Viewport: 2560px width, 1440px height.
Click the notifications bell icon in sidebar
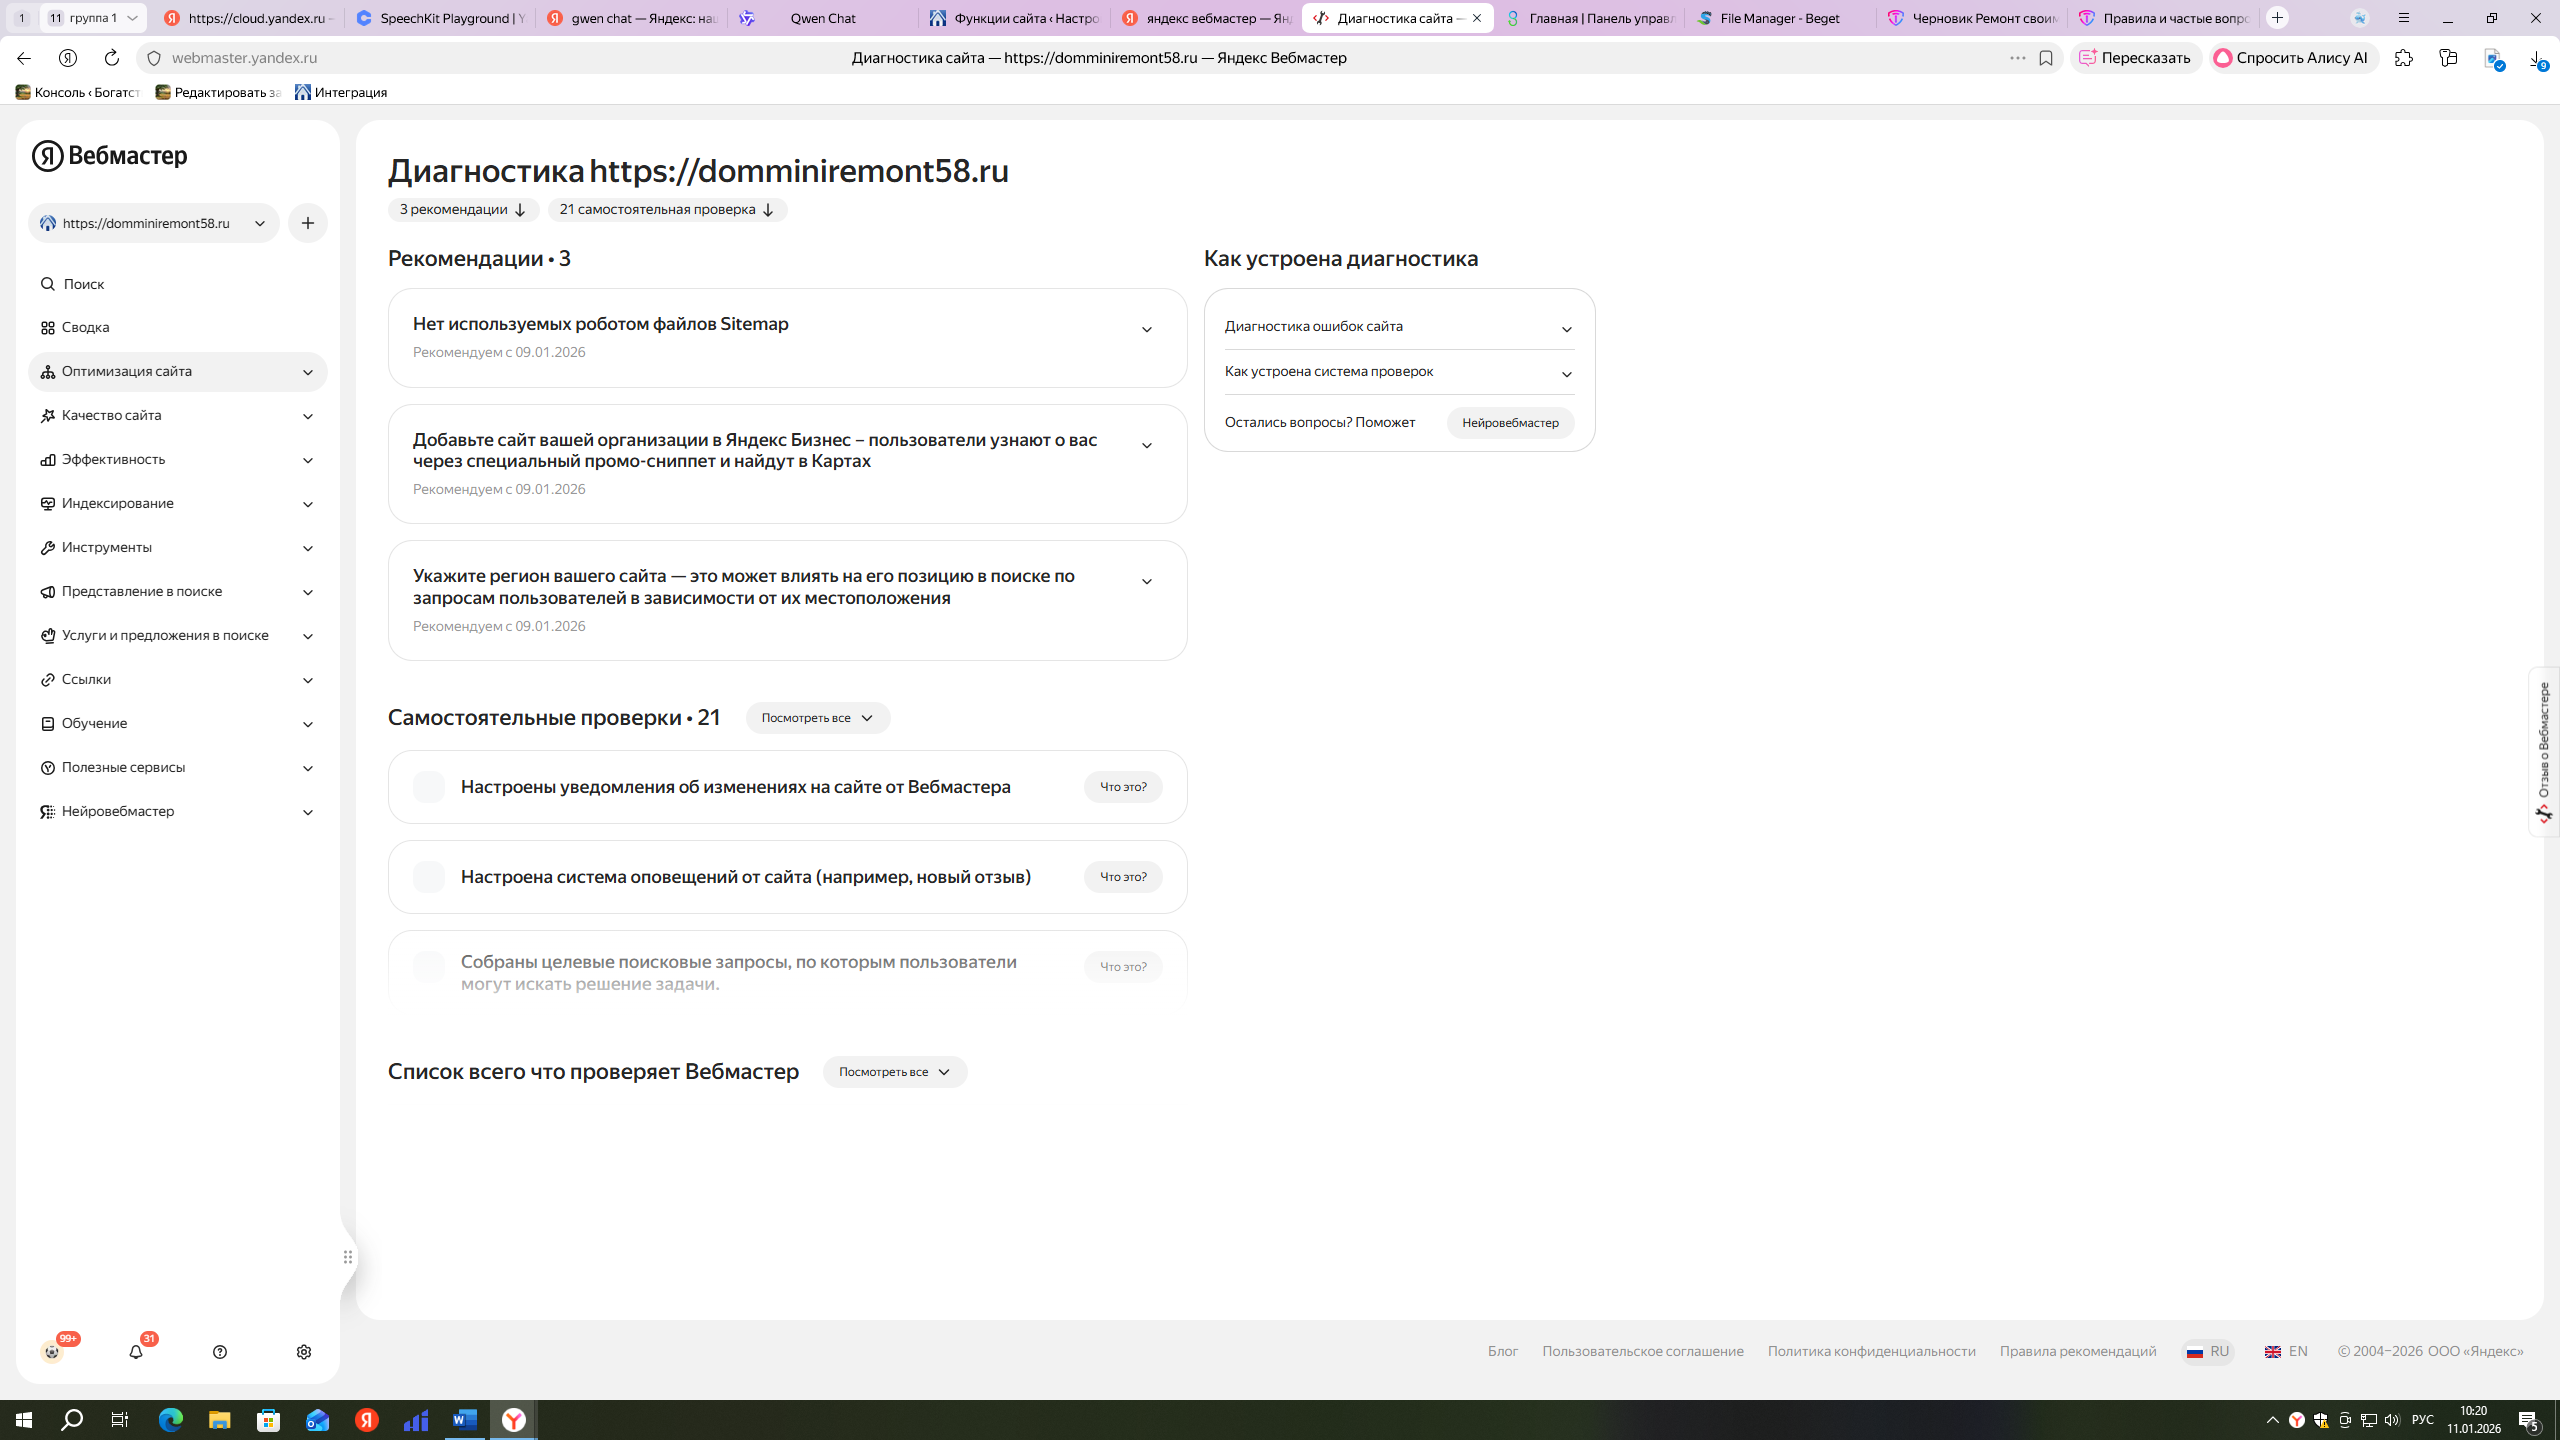(136, 1352)
